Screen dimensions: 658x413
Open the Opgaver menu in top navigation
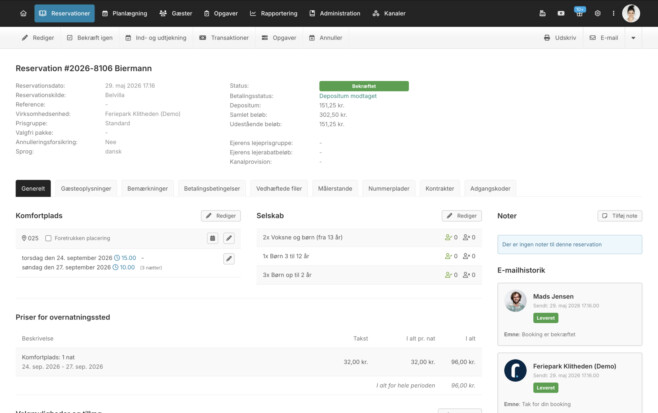(x=221, y=13)
